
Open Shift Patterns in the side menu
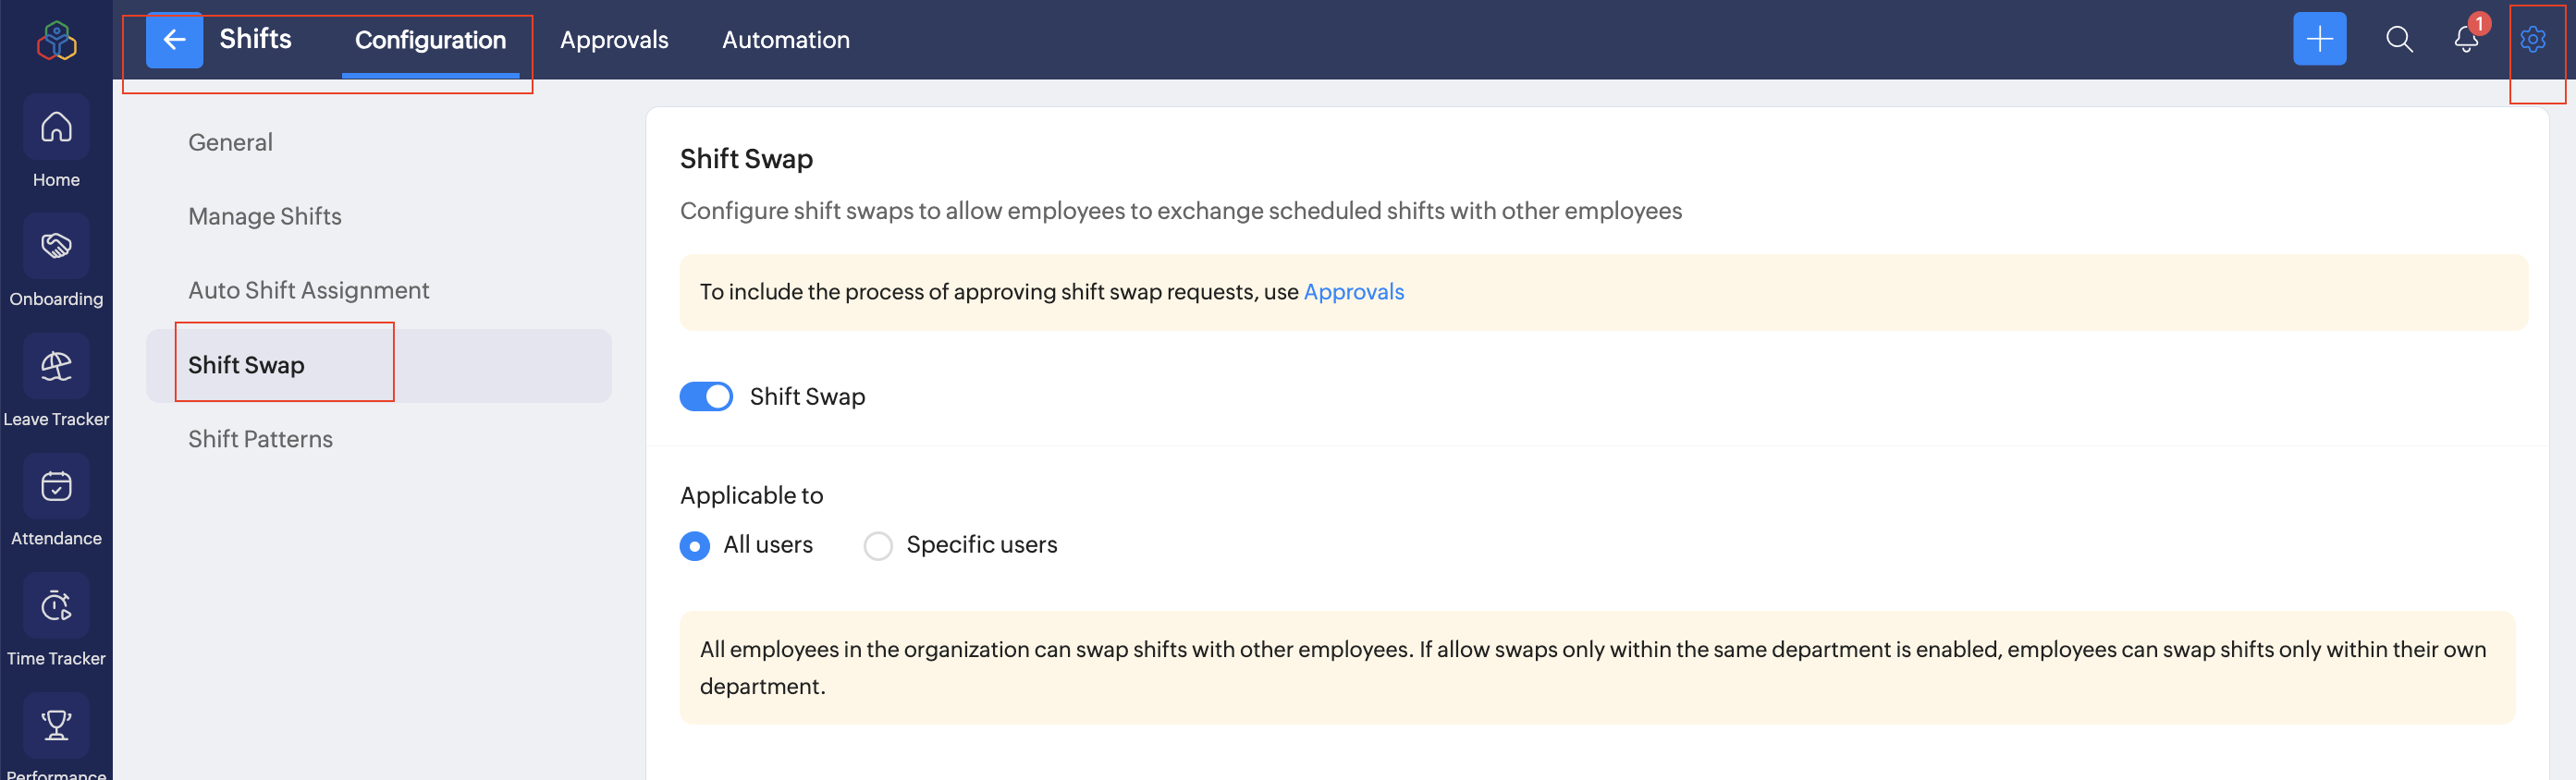pos(260,439)
